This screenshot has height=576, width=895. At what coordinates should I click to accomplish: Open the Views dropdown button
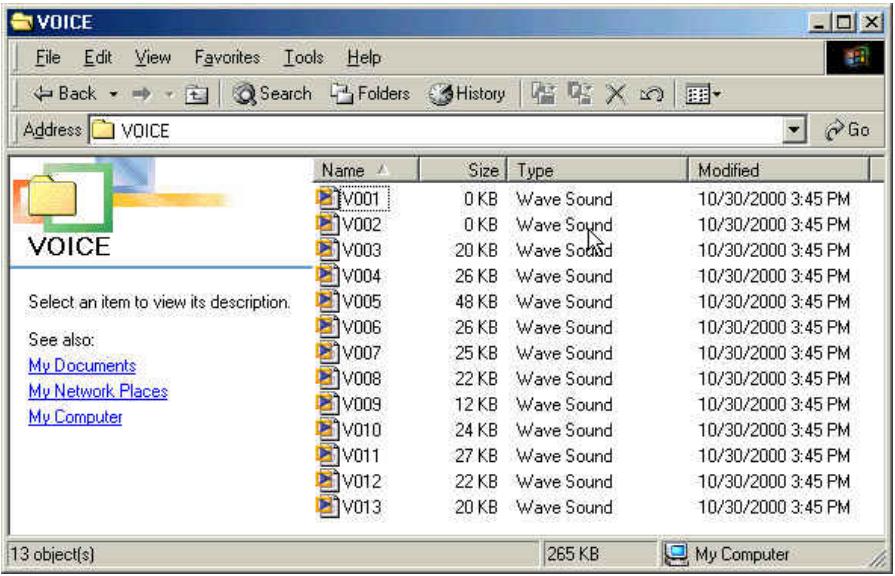coord(703,94)
